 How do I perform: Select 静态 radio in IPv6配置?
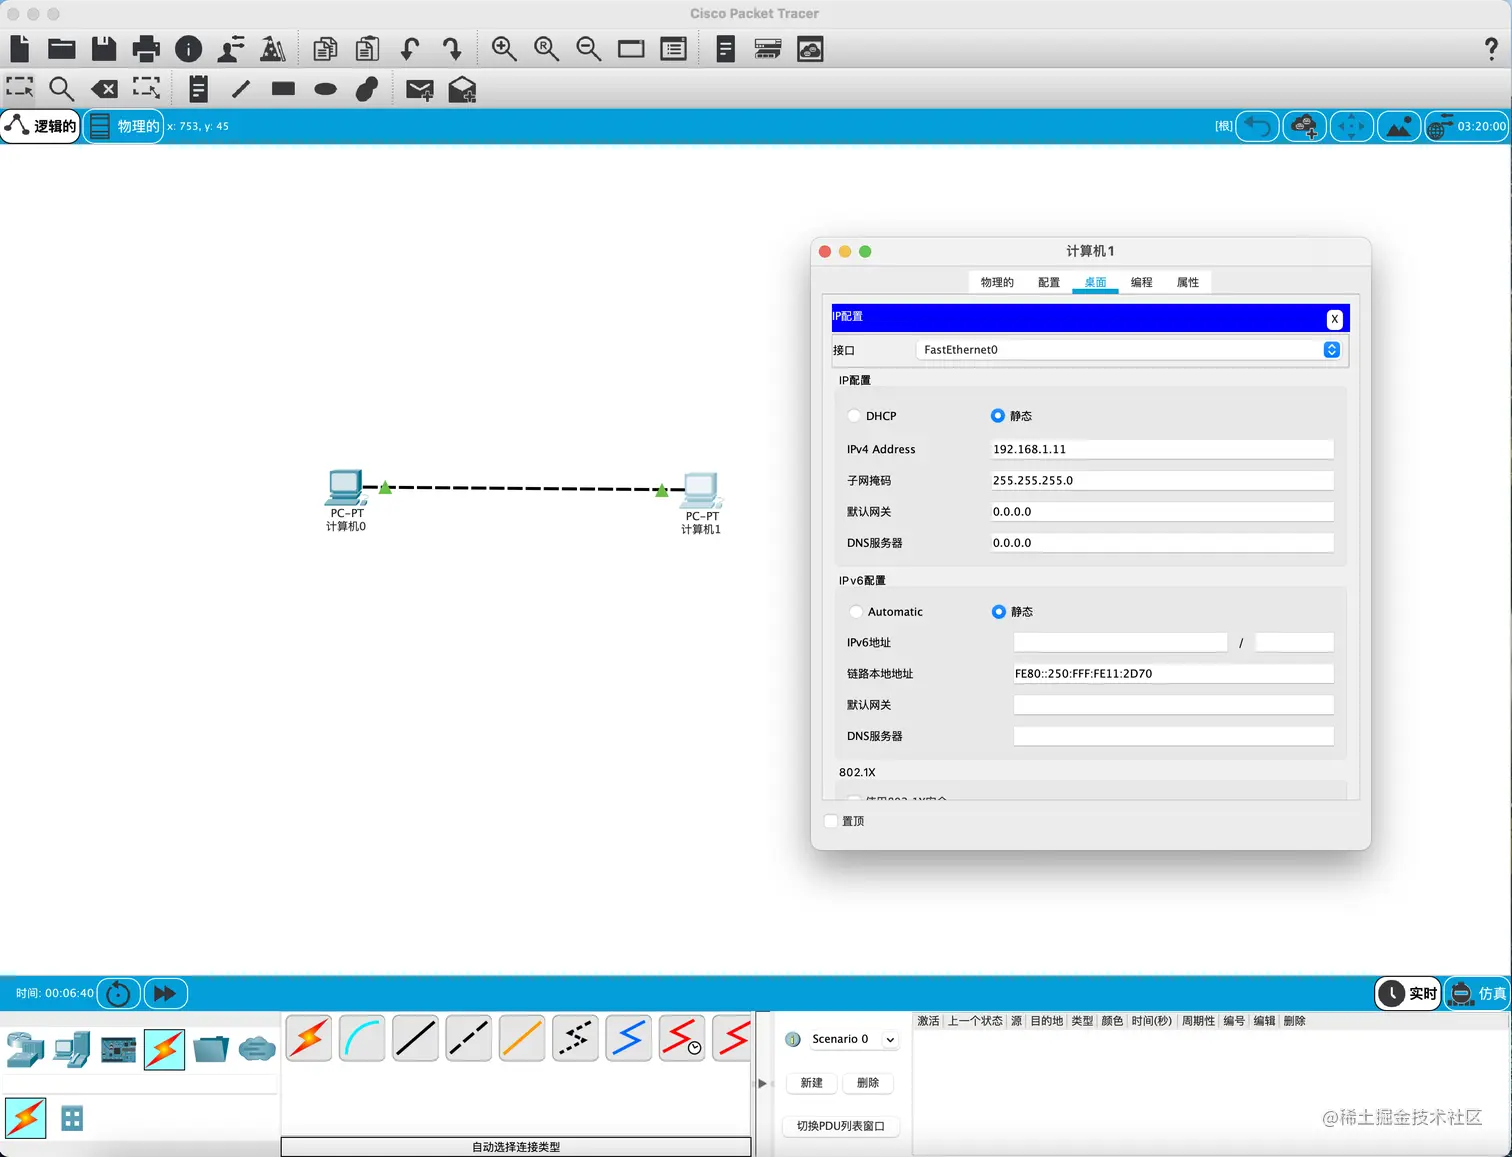(998, 612)
